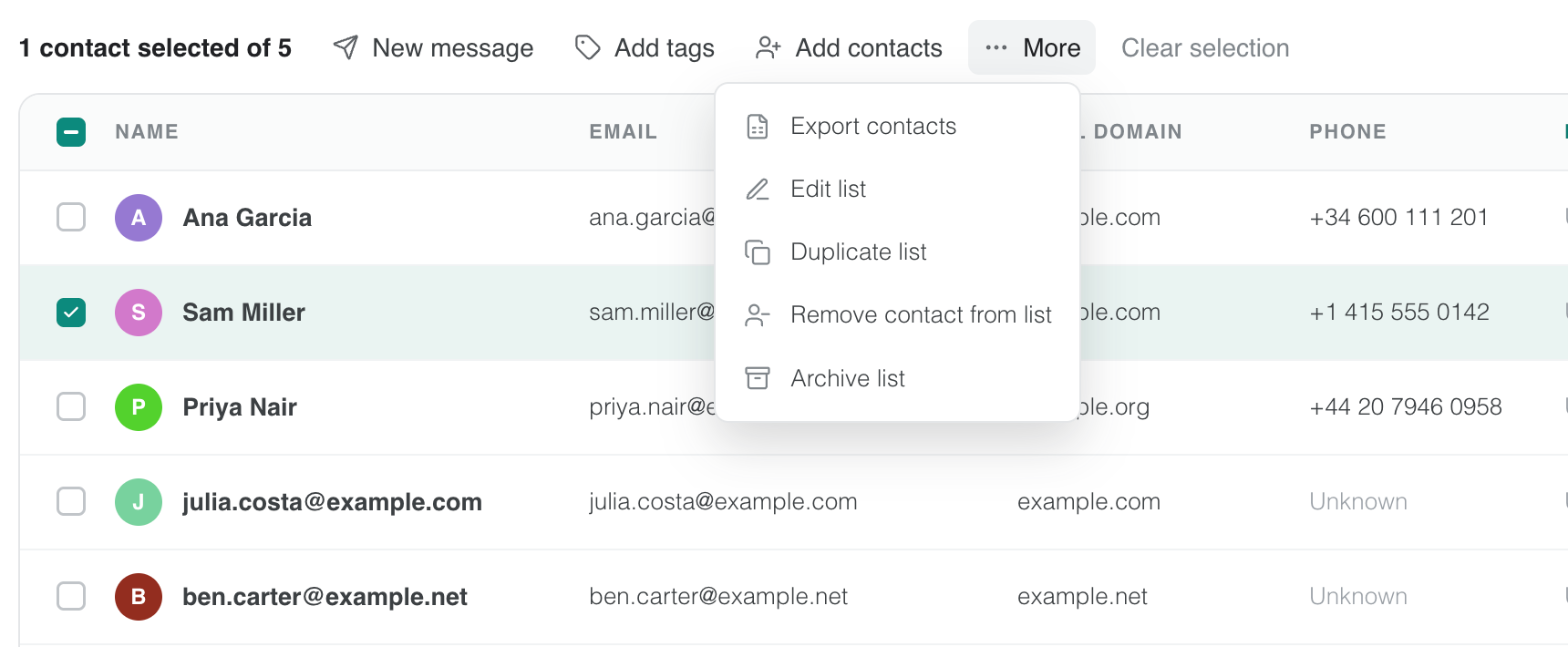The width and height of the screenshot is (1568, 647).
Task: Select the checkbox for Priya Nair
Action: point(71,407)
